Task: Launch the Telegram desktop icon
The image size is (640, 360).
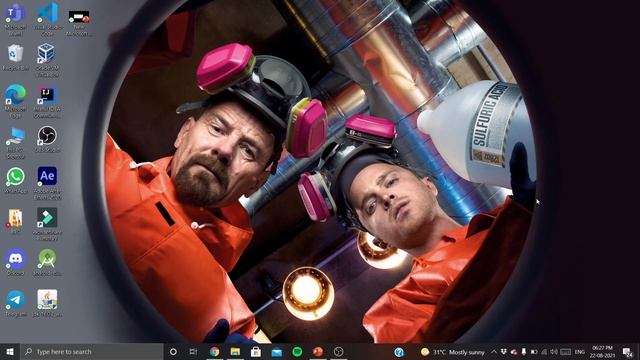Action: pyautogui.click(x=16, y=304)
